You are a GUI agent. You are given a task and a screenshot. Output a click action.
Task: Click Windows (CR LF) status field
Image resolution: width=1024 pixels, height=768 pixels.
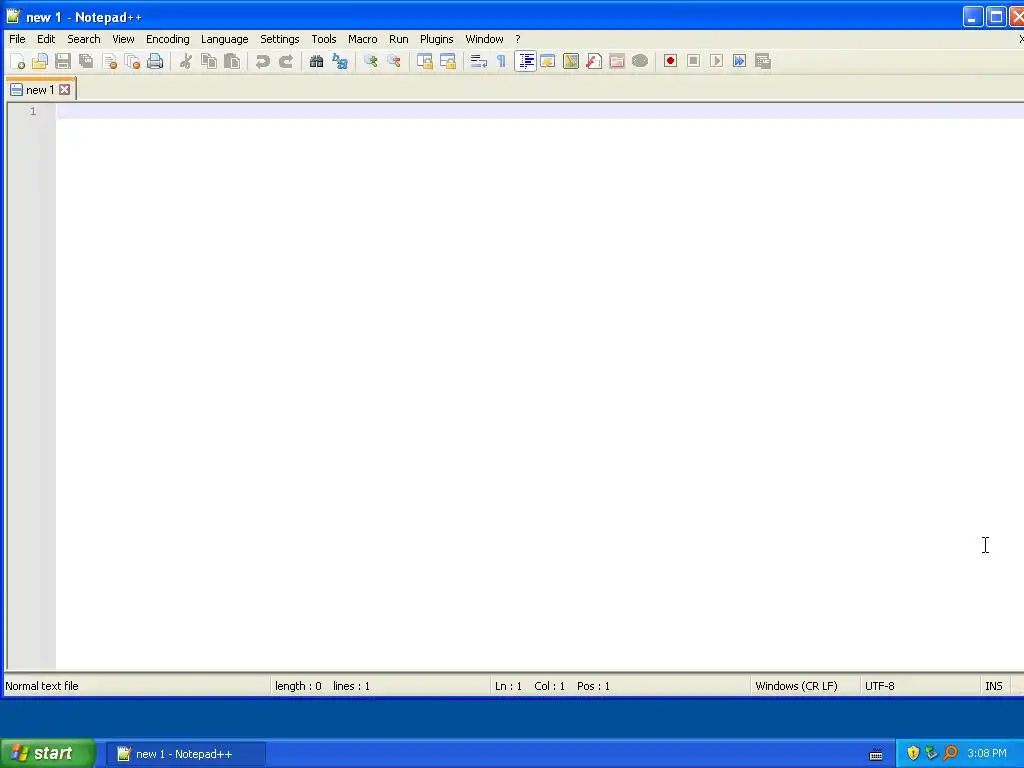click(796, 686)
